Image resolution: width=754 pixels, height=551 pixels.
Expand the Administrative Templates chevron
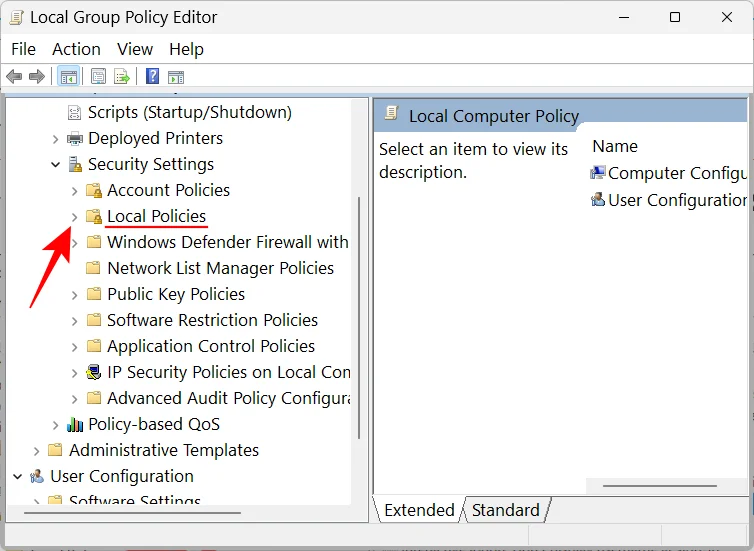[37, 451]
